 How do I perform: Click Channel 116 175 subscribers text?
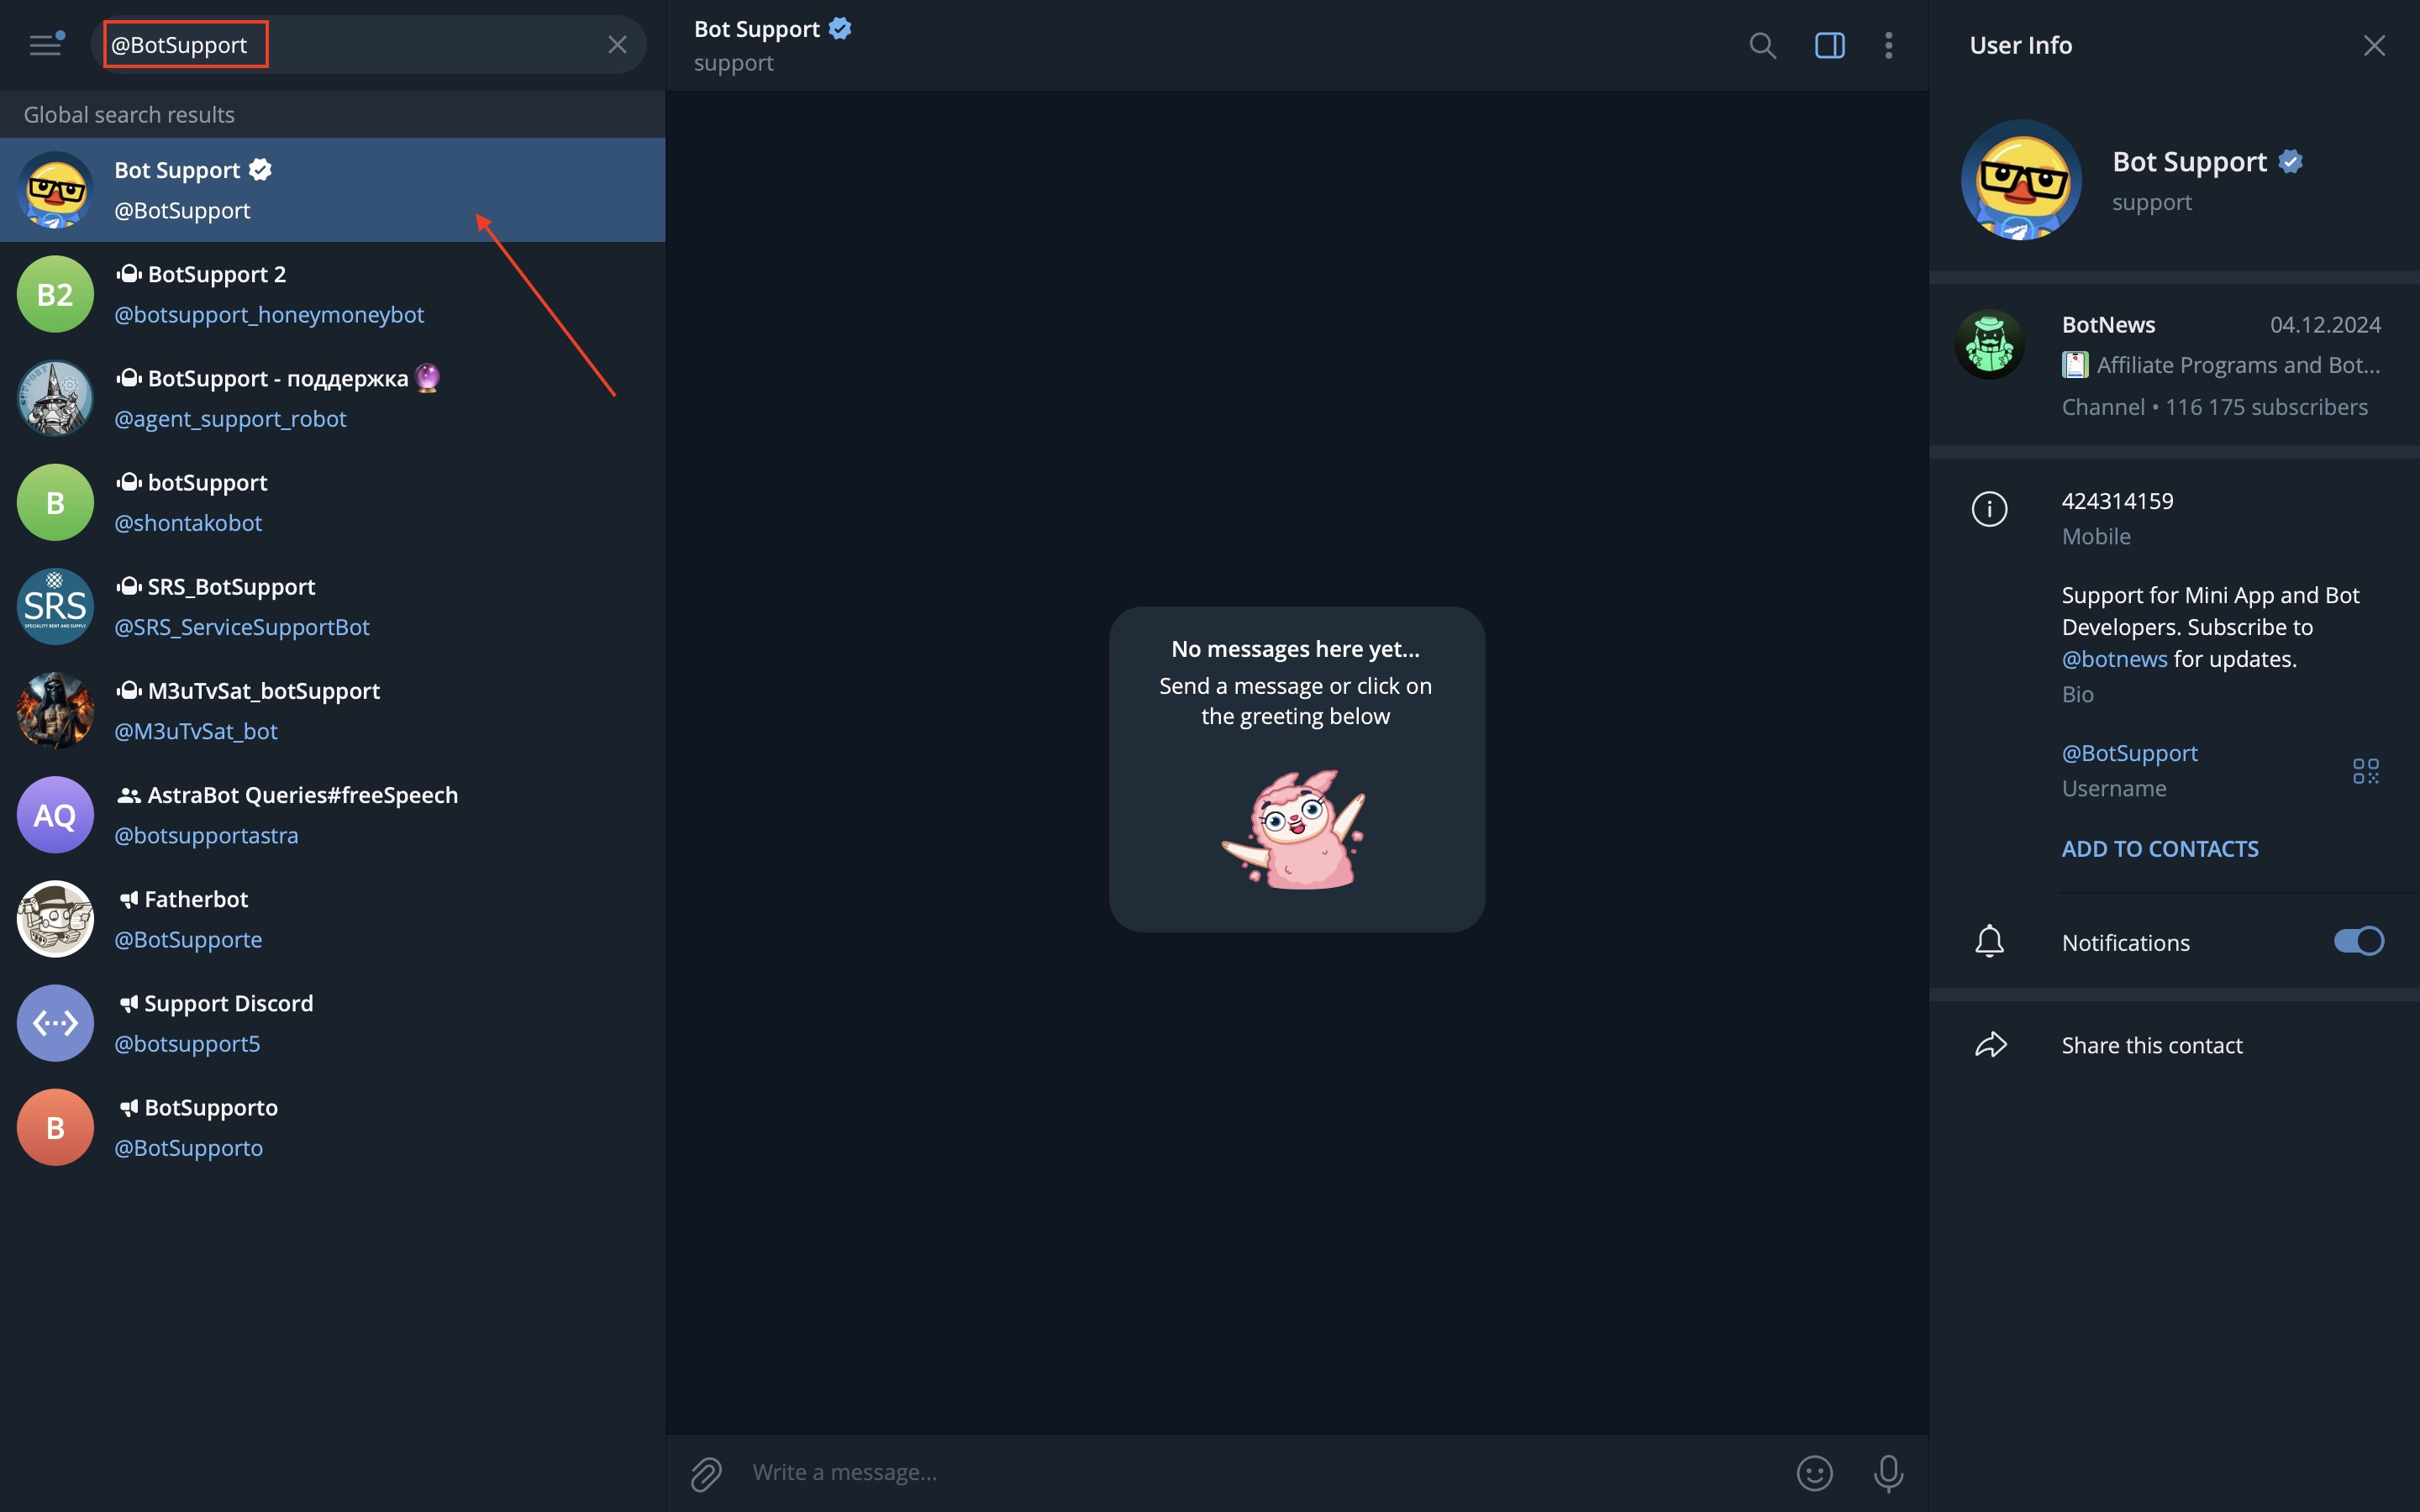click(x=2214, y=407)
